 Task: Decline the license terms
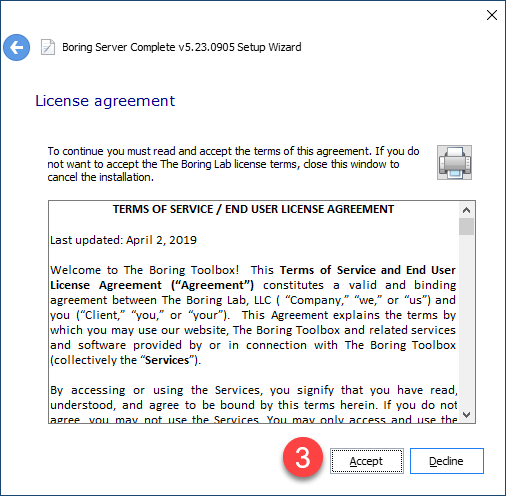(447, 461)
